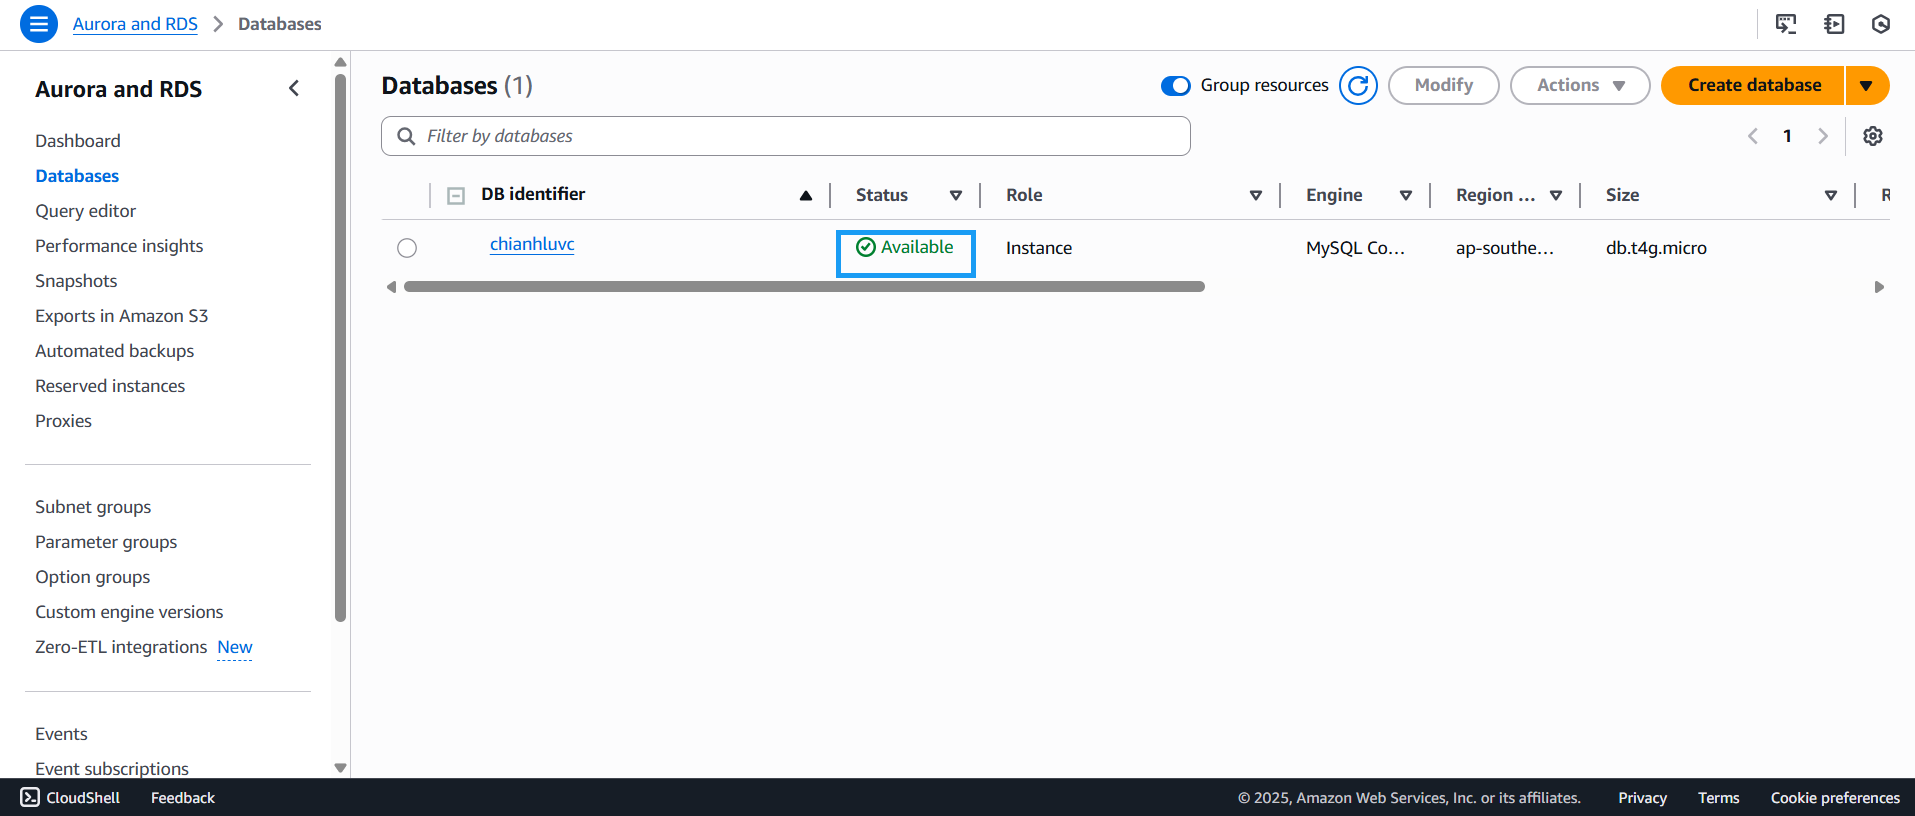
Task: Open Option groups page
Action: 92,577
